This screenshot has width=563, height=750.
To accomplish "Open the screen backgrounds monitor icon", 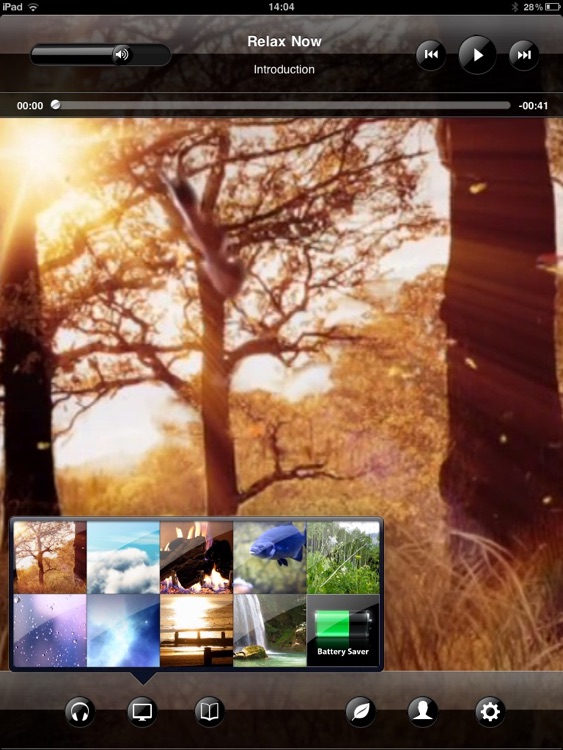I will pyautogui.click(x=142, y=712).
